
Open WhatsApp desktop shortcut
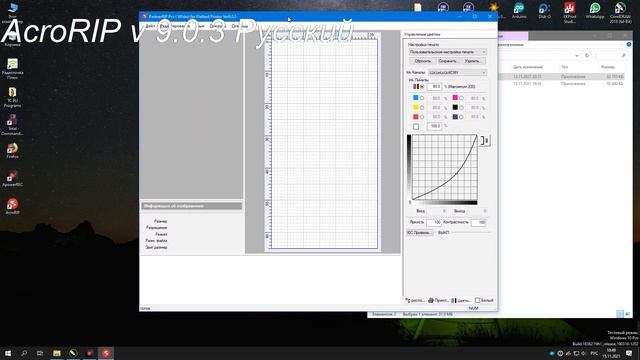coord(595,10)
